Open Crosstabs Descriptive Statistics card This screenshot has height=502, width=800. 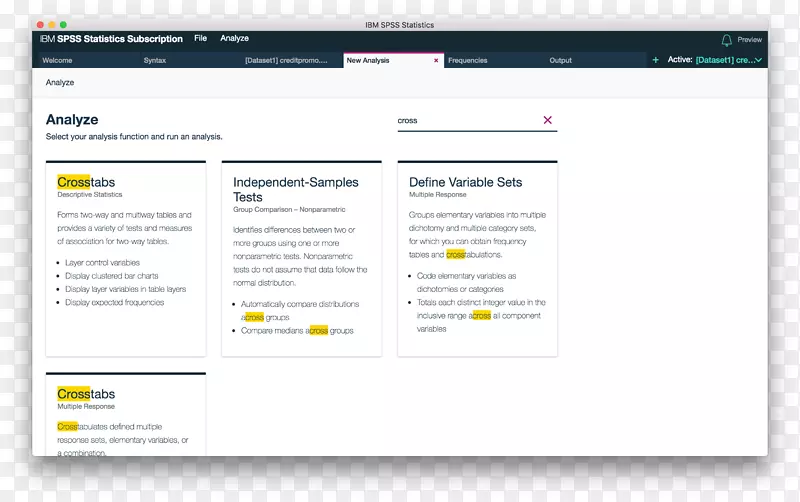126,259
